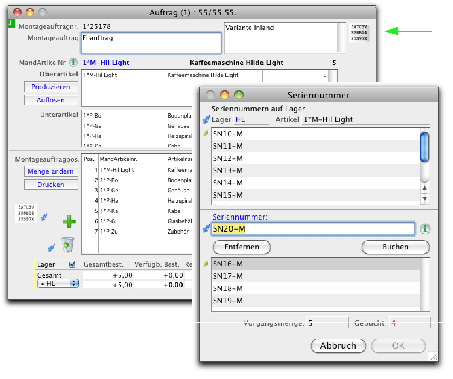The image size is (453, 379).
Task: Open the serial number barcode icon at top right of Auftrag window
Action: [359, 32]
